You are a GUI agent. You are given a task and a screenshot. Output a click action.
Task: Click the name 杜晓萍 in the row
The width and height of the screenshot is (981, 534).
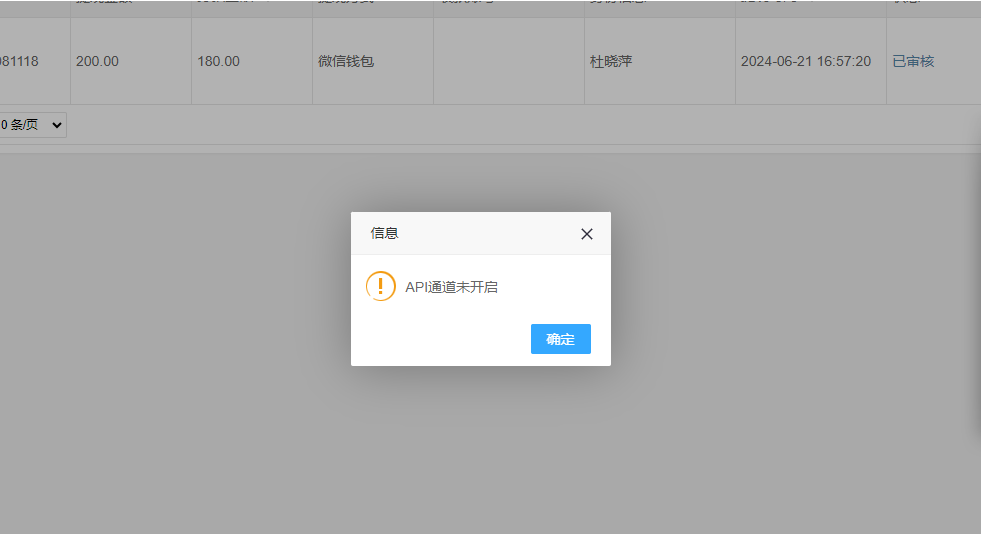(x=611, y=61)
